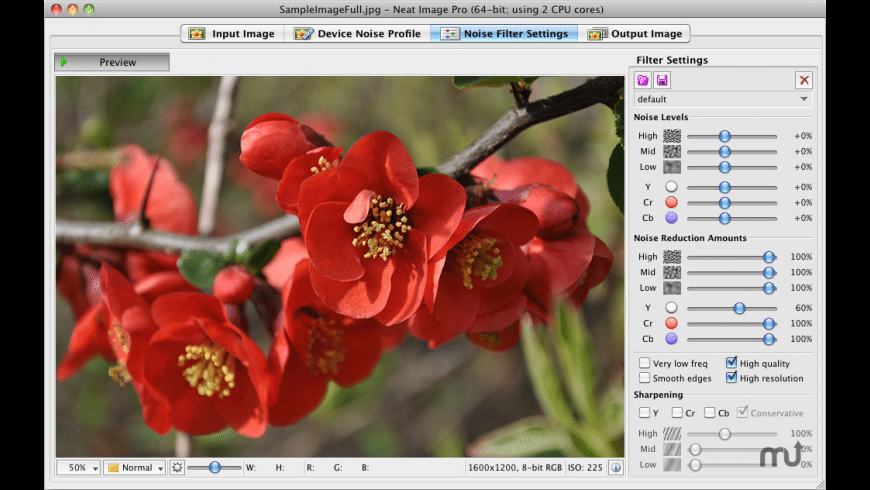Click the Noise Reduction Mid frequency icon

pos(672,272)
